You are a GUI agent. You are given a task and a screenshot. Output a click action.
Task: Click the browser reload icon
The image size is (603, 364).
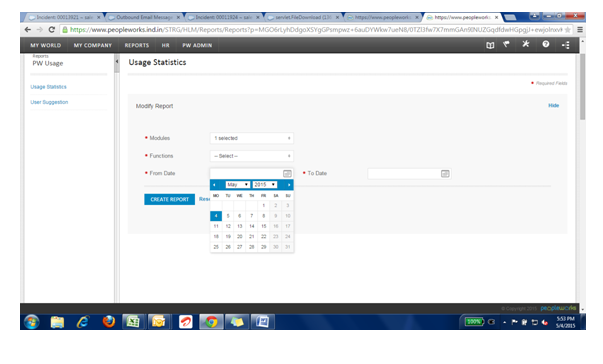pyautogui.click(x=52, y=30)
